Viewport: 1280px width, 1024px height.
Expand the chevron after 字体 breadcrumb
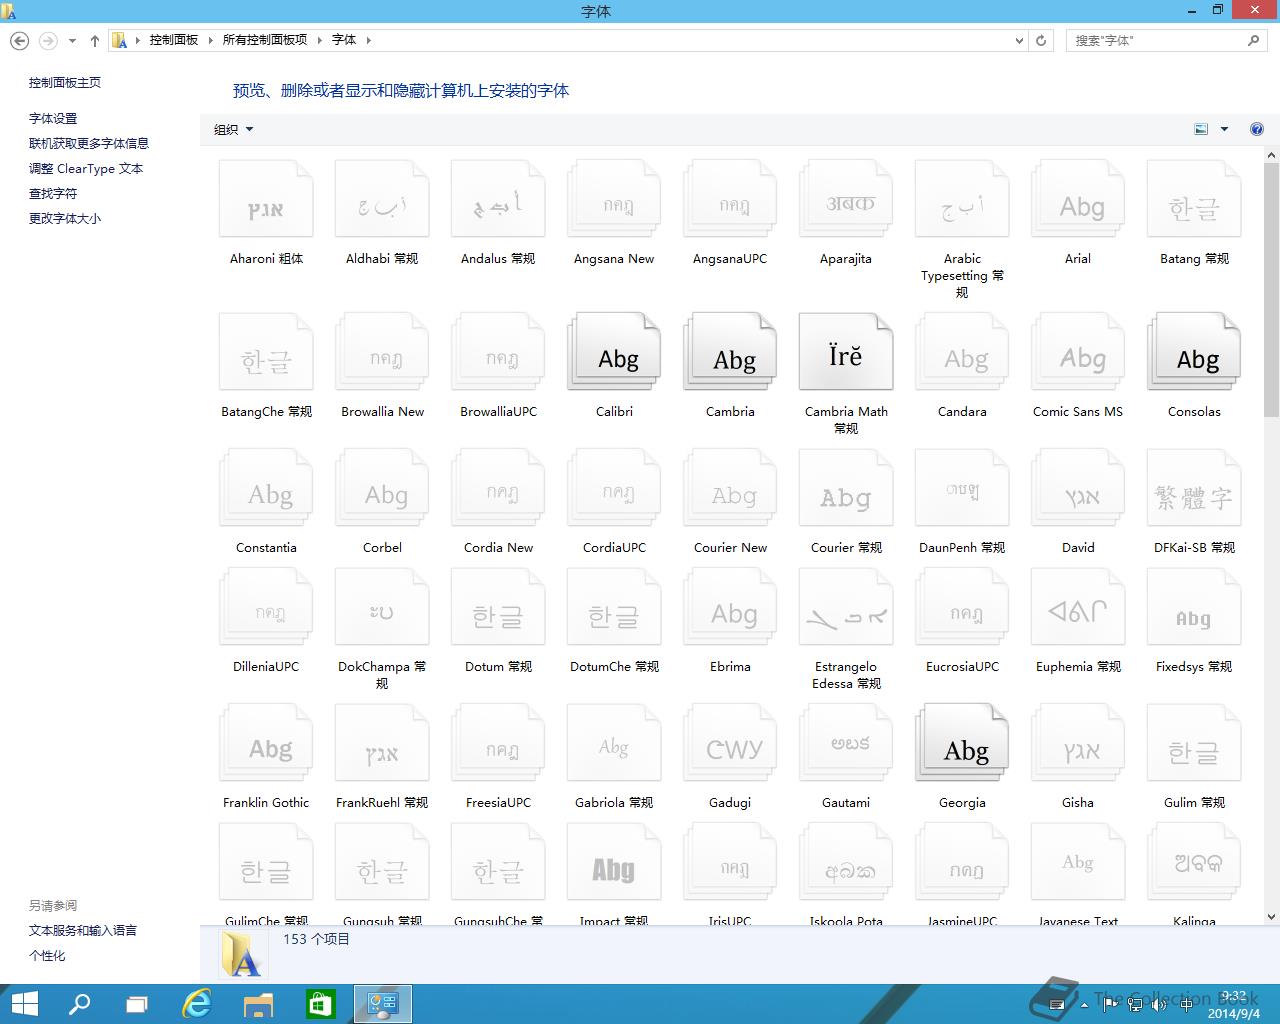pos(368,40)
